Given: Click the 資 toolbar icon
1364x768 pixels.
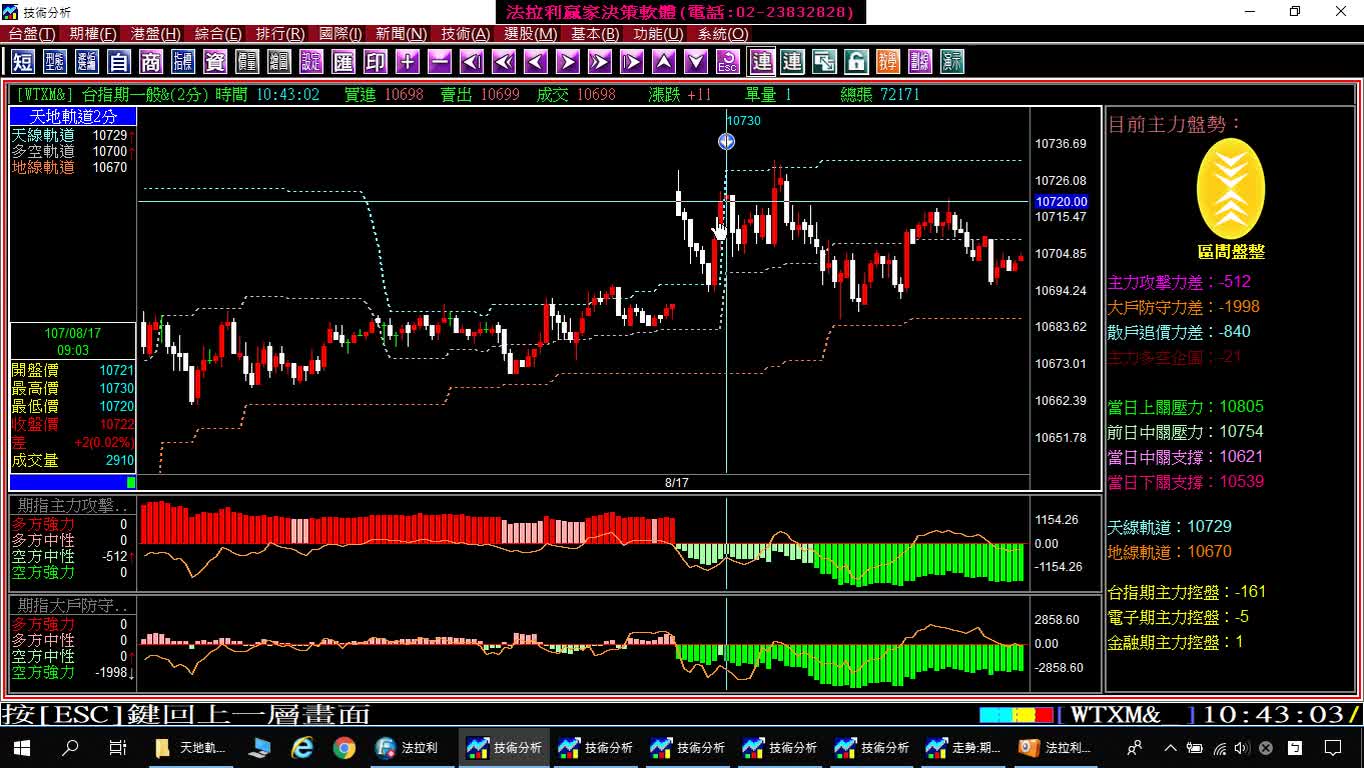Looking at the screenshot, I should click(x=215, y=62).
